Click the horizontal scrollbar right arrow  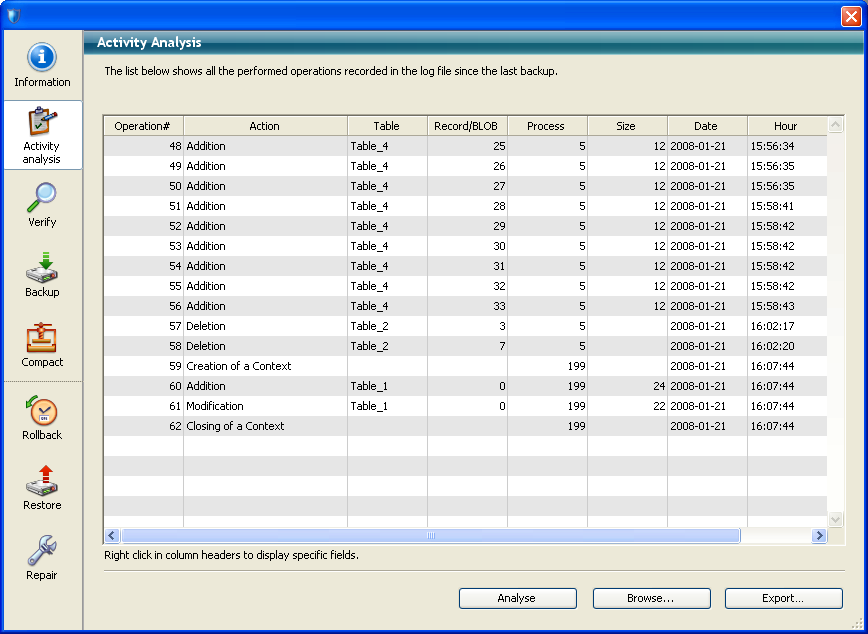coord(819,536)
